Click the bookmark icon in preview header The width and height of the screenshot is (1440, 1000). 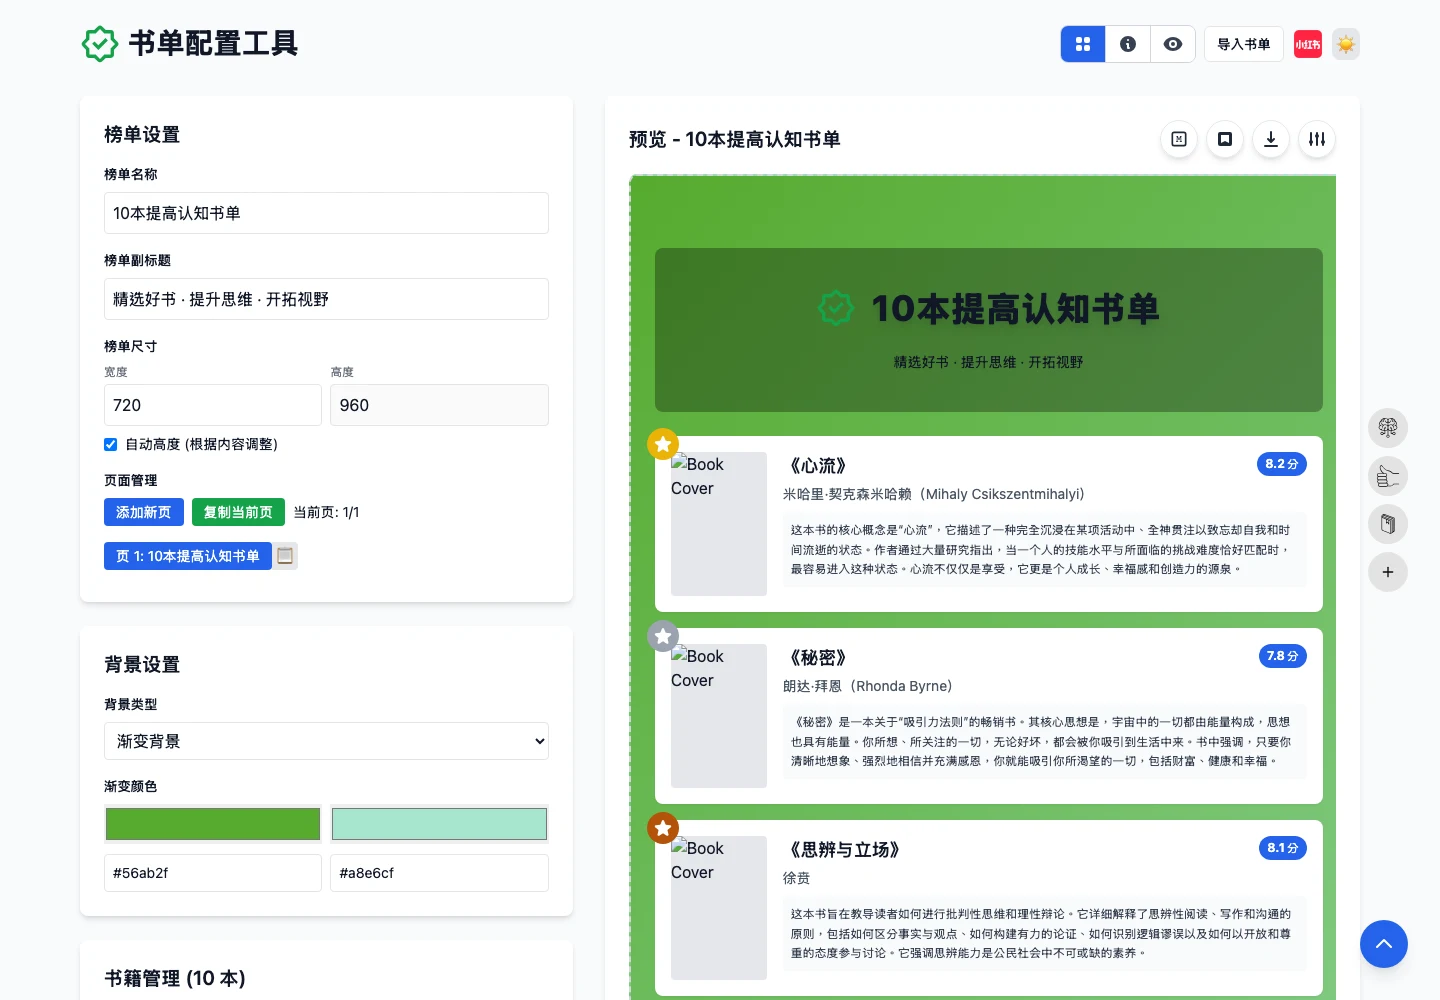(x=1225, y=139)
